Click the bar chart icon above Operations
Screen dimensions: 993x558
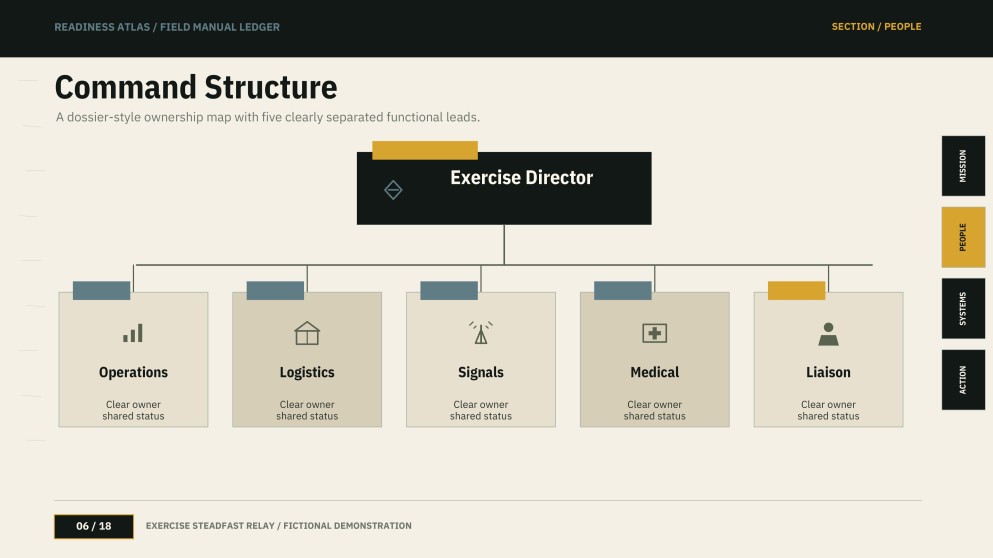point(133,333)
